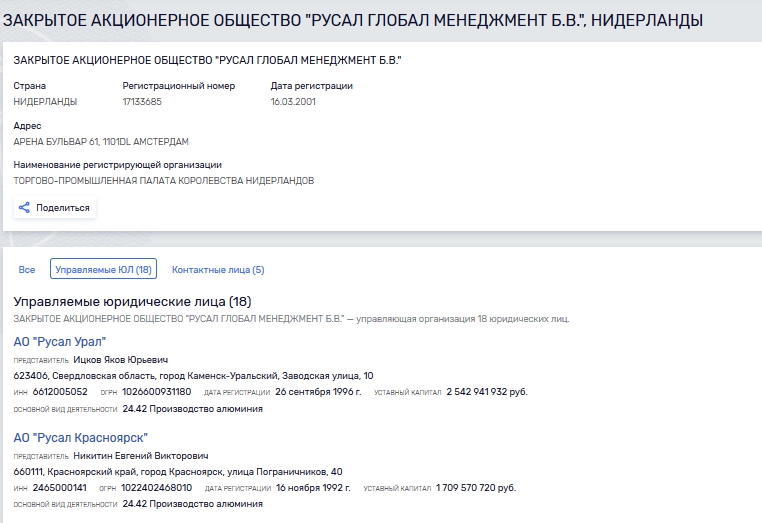
Task: Click the page title with НИДЕРЛАНДЫ
Action: 353,20
